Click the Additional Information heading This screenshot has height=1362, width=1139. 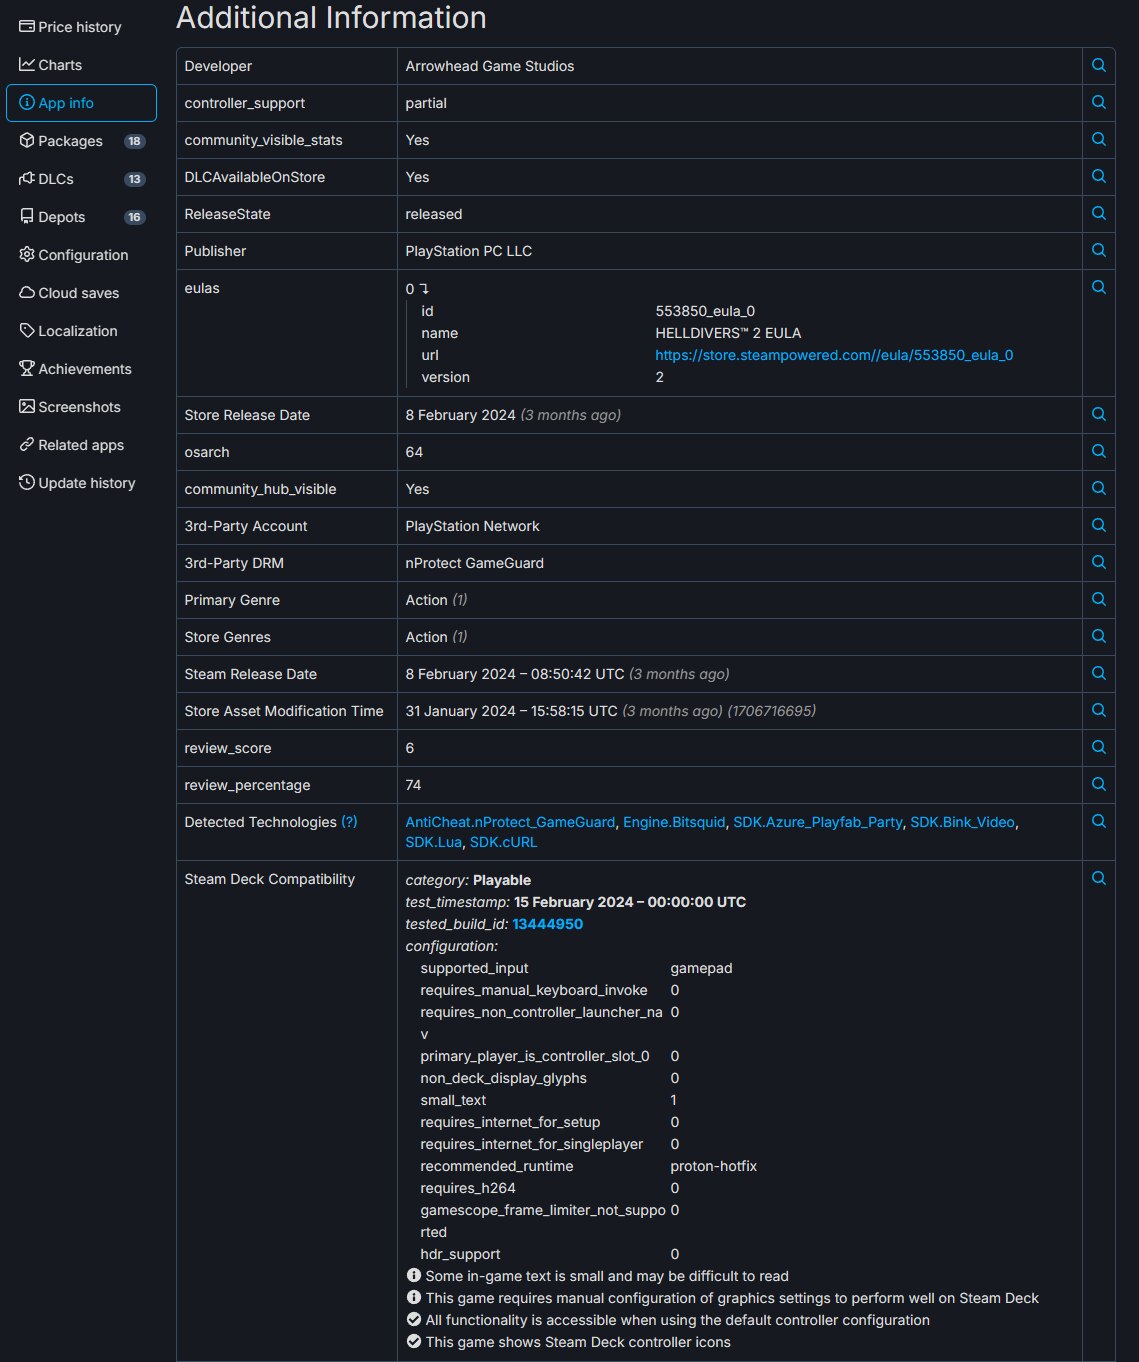point(331,18)
